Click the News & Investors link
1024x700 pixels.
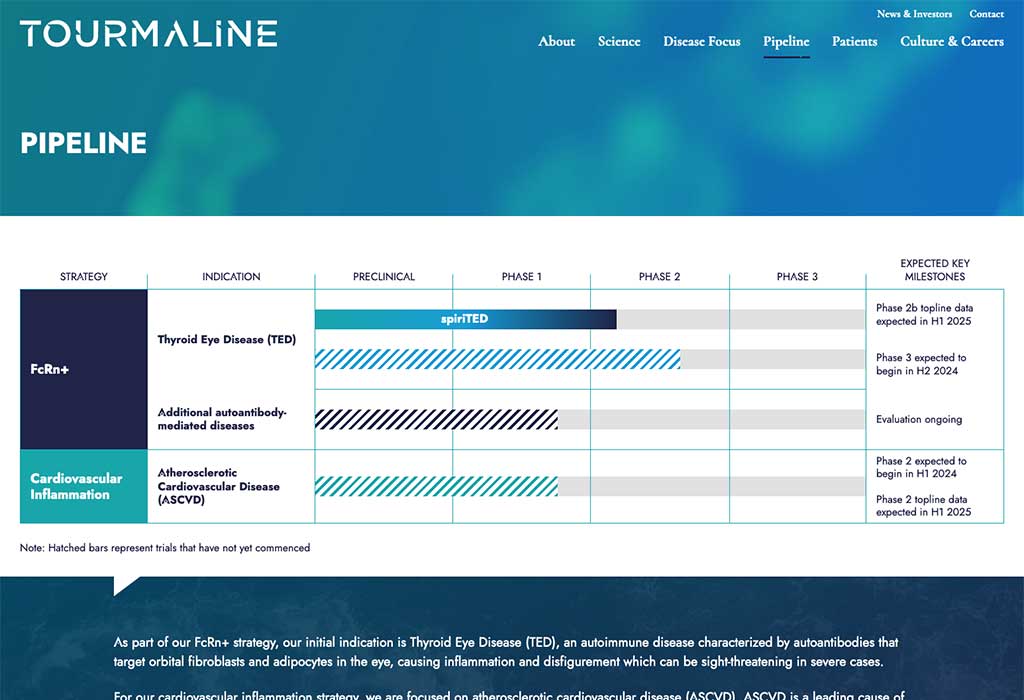point(914,14)
